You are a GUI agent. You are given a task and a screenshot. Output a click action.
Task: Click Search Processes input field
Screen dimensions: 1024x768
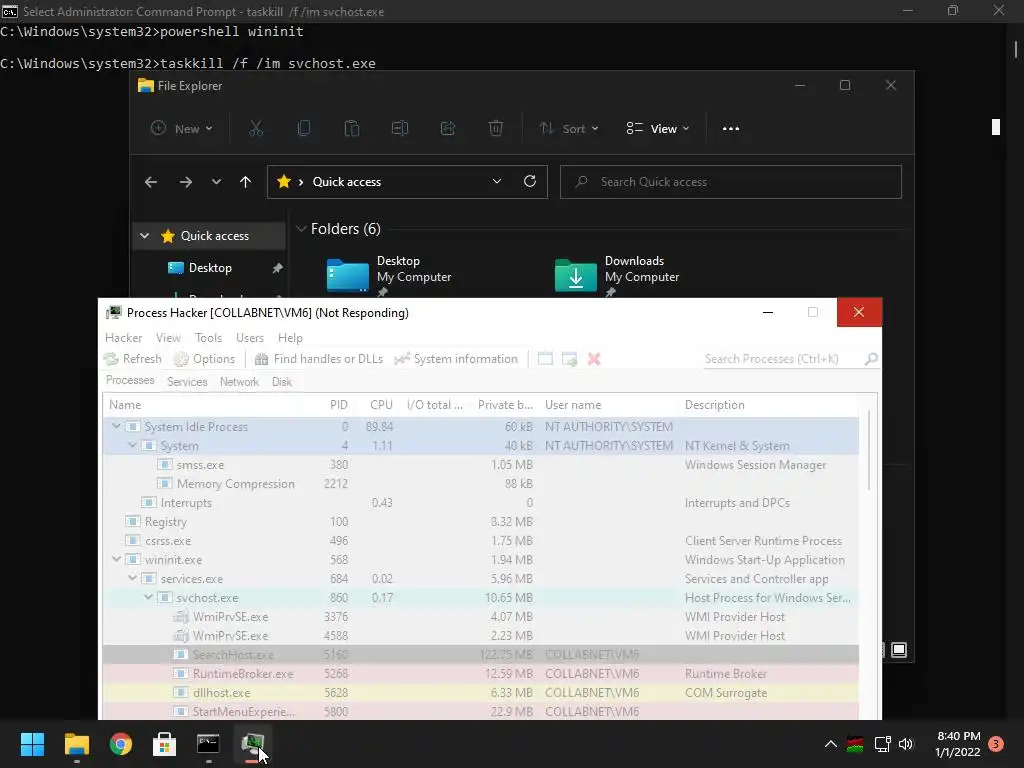pos(784,359)
